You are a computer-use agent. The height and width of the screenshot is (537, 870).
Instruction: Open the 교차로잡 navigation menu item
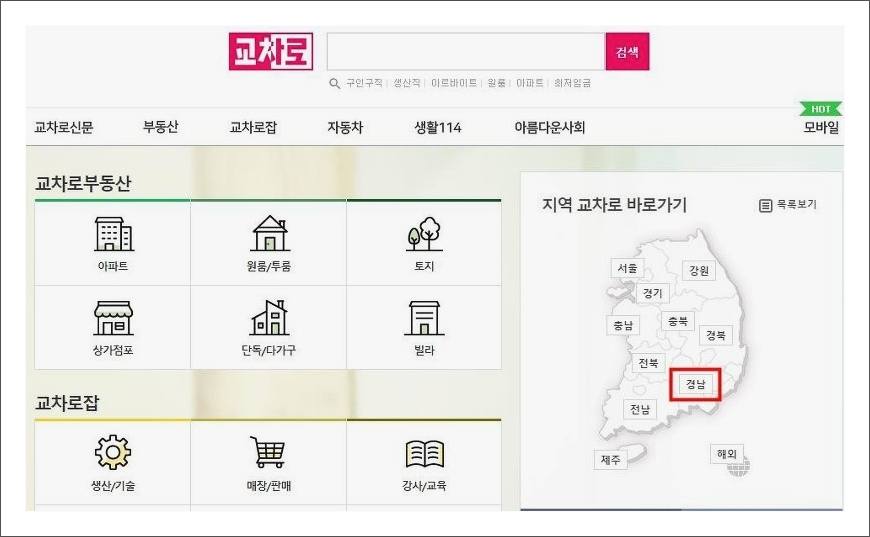[x=253, y=127]
